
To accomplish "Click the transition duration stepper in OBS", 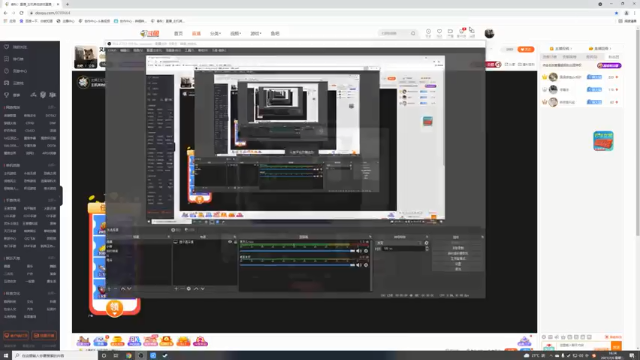I will (427, 249).
